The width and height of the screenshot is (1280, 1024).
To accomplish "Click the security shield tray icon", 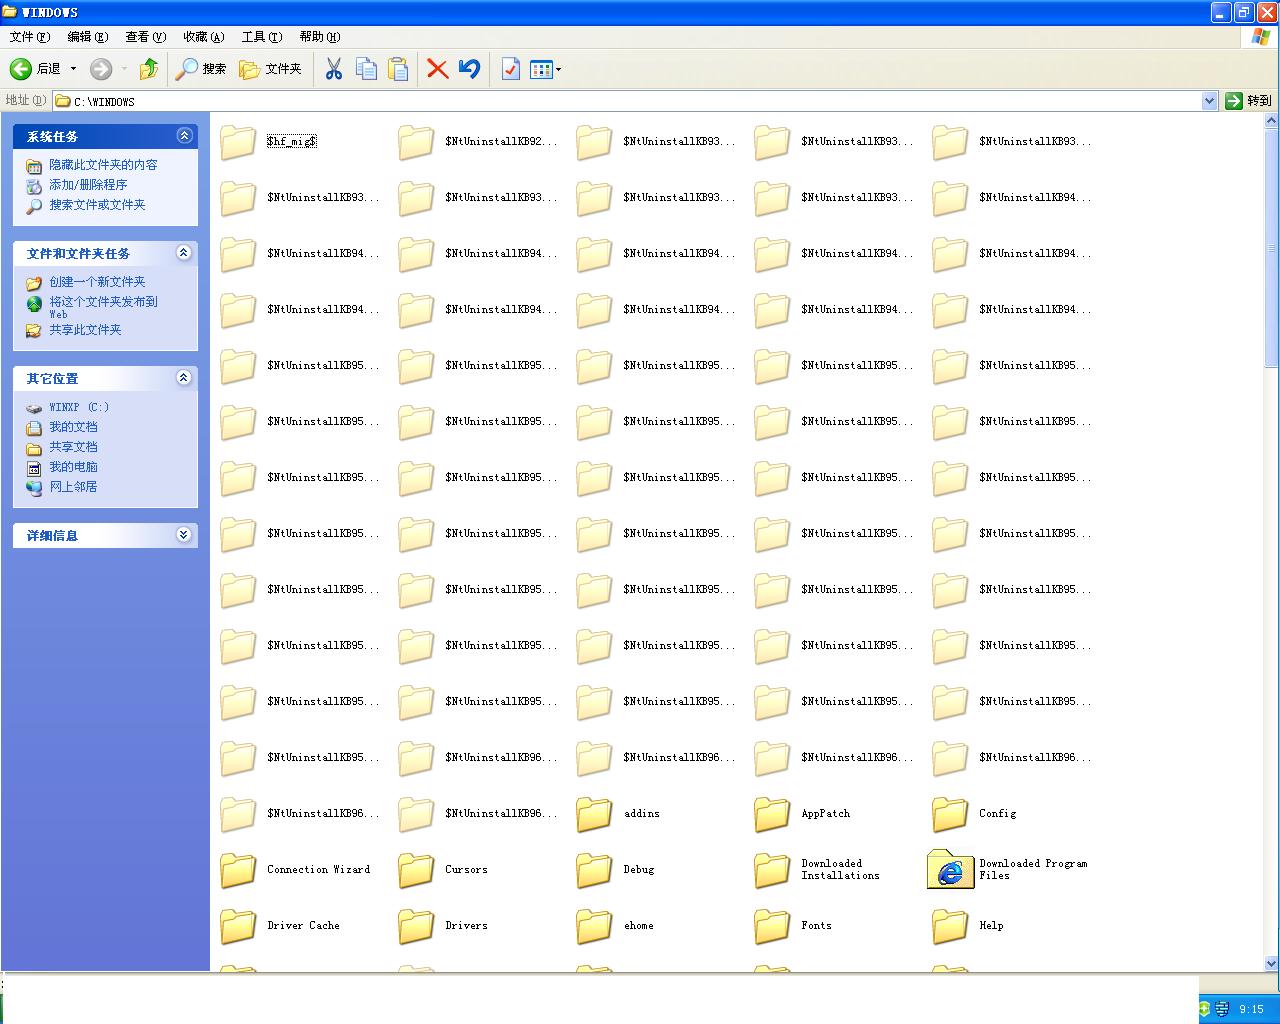I will [x=1205, y=1009].
